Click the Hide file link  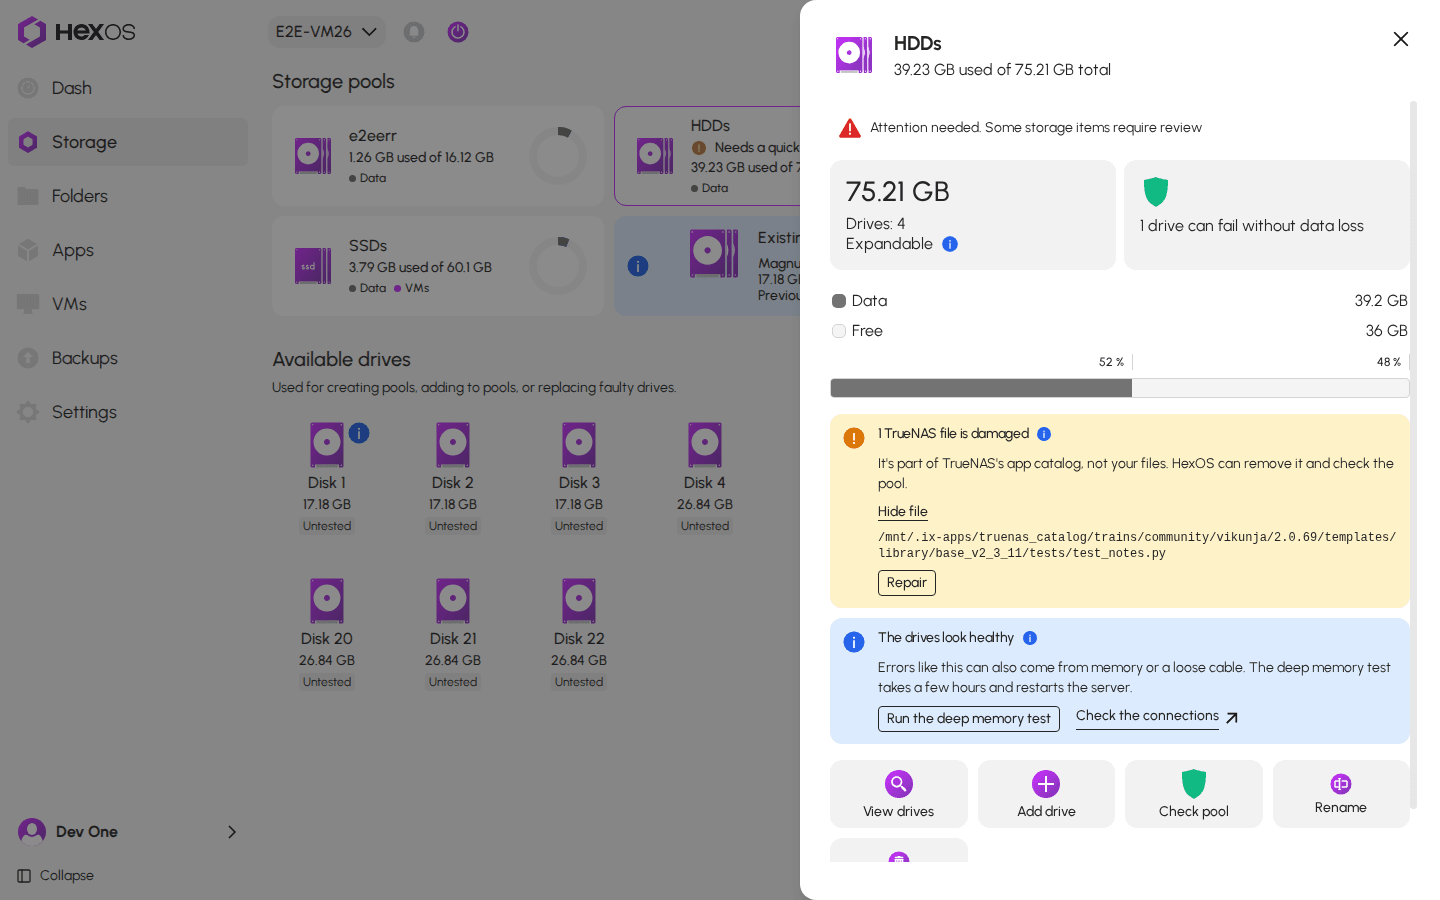point(903,512)
